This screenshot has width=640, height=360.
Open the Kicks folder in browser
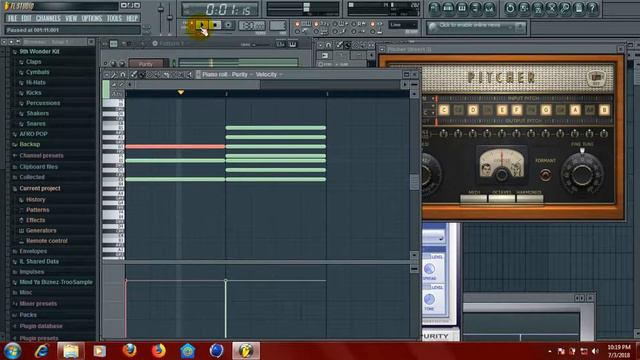click(33, 93)
